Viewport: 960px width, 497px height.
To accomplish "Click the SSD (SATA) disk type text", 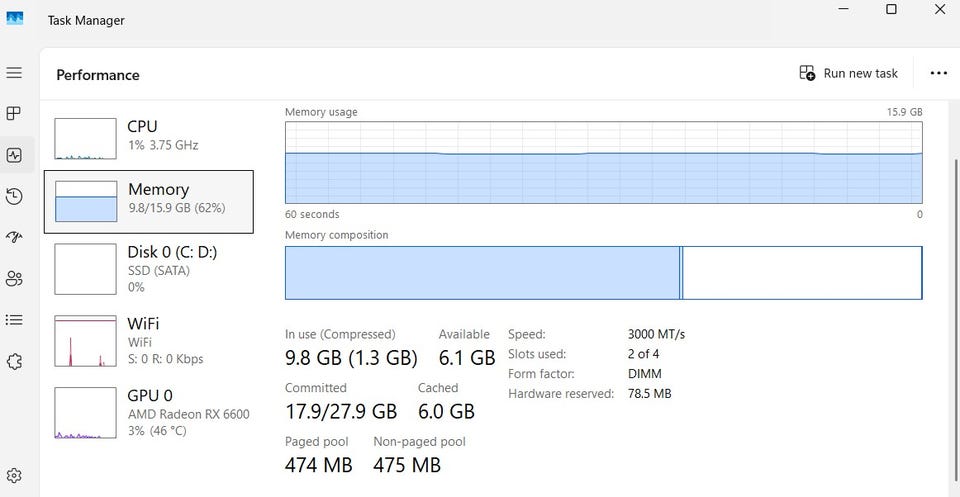I will (159, 271).
